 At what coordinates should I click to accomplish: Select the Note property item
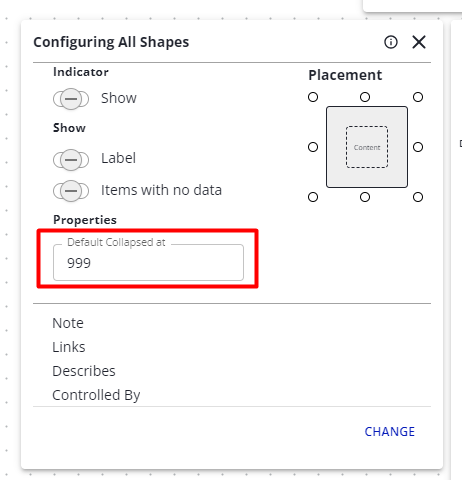pos(68,323)
